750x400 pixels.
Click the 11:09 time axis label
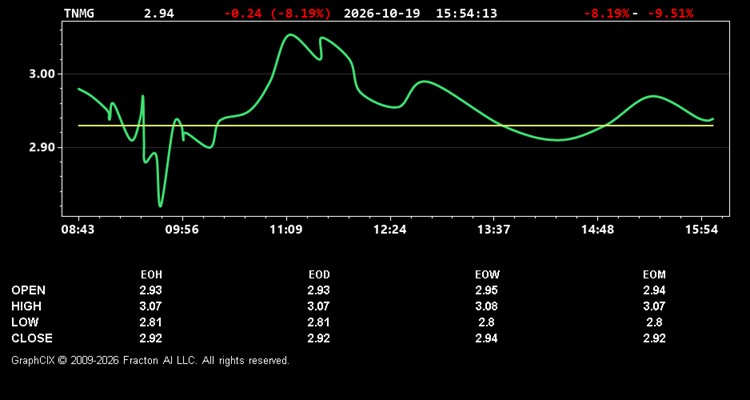286,230
